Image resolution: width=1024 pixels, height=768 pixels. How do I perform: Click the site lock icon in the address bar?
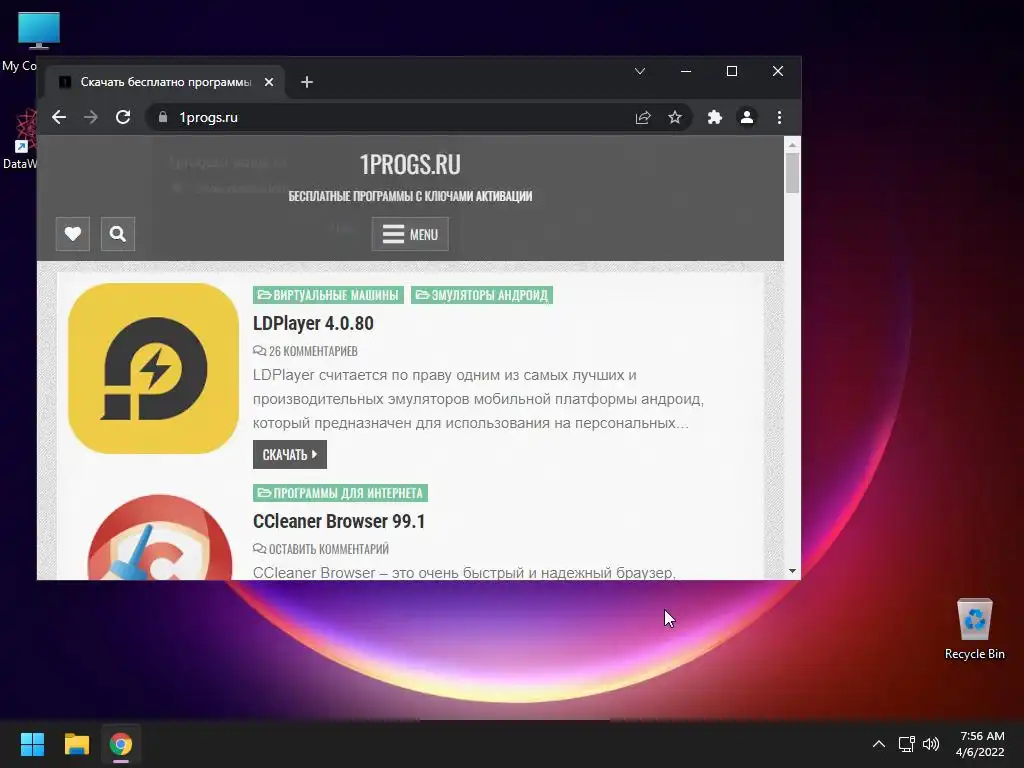click(x=163, y=118)
